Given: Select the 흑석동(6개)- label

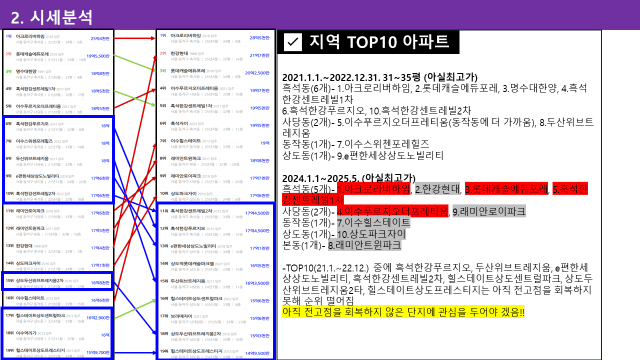Looking at the screenshot, I should click(x=309, y=88).
